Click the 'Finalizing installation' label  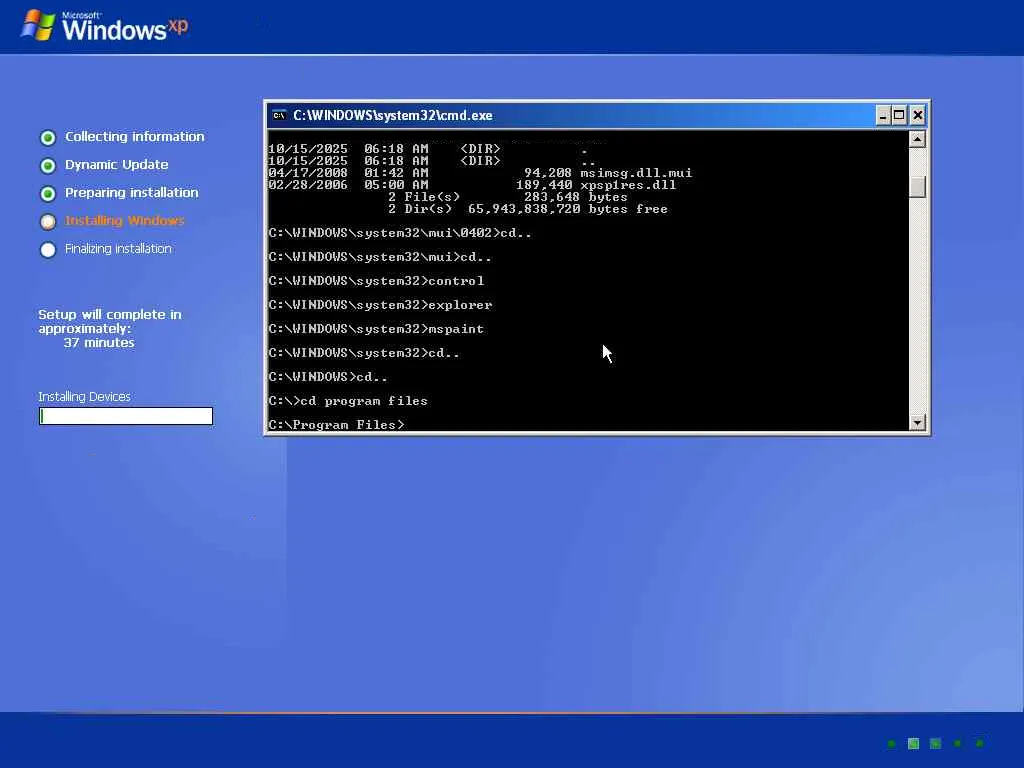point(118,249)
